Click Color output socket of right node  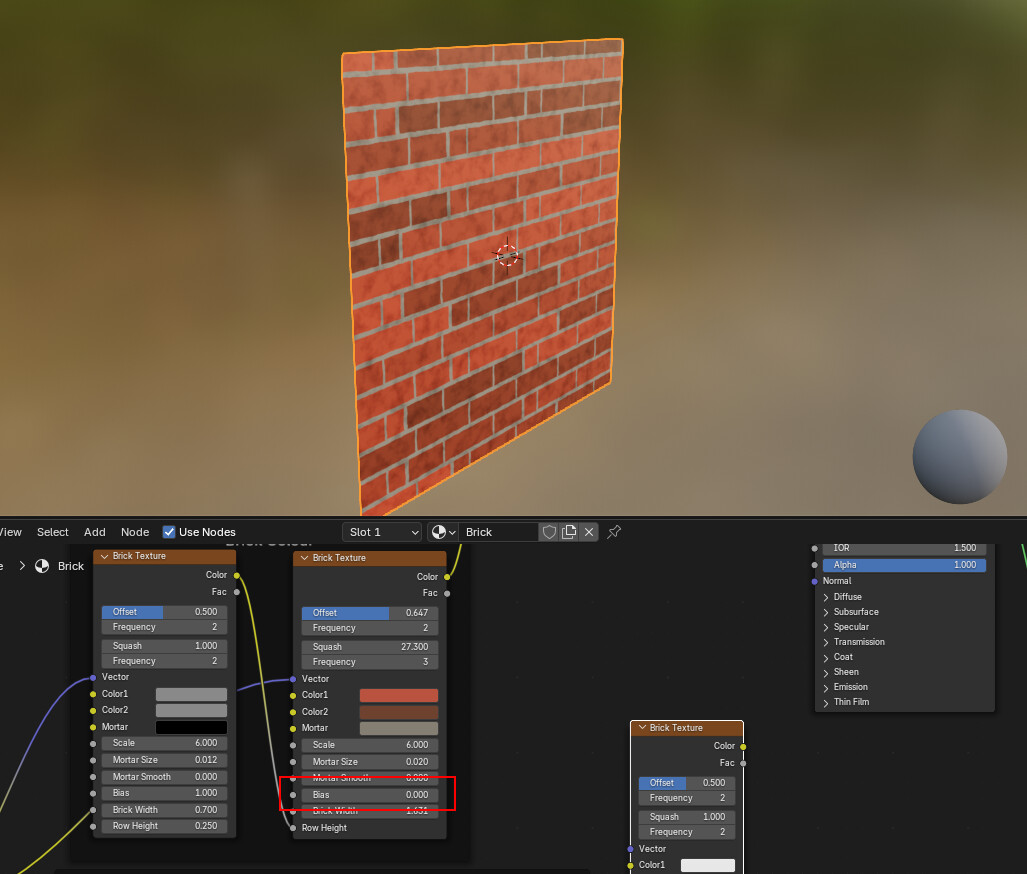click(x=743, y=747)
